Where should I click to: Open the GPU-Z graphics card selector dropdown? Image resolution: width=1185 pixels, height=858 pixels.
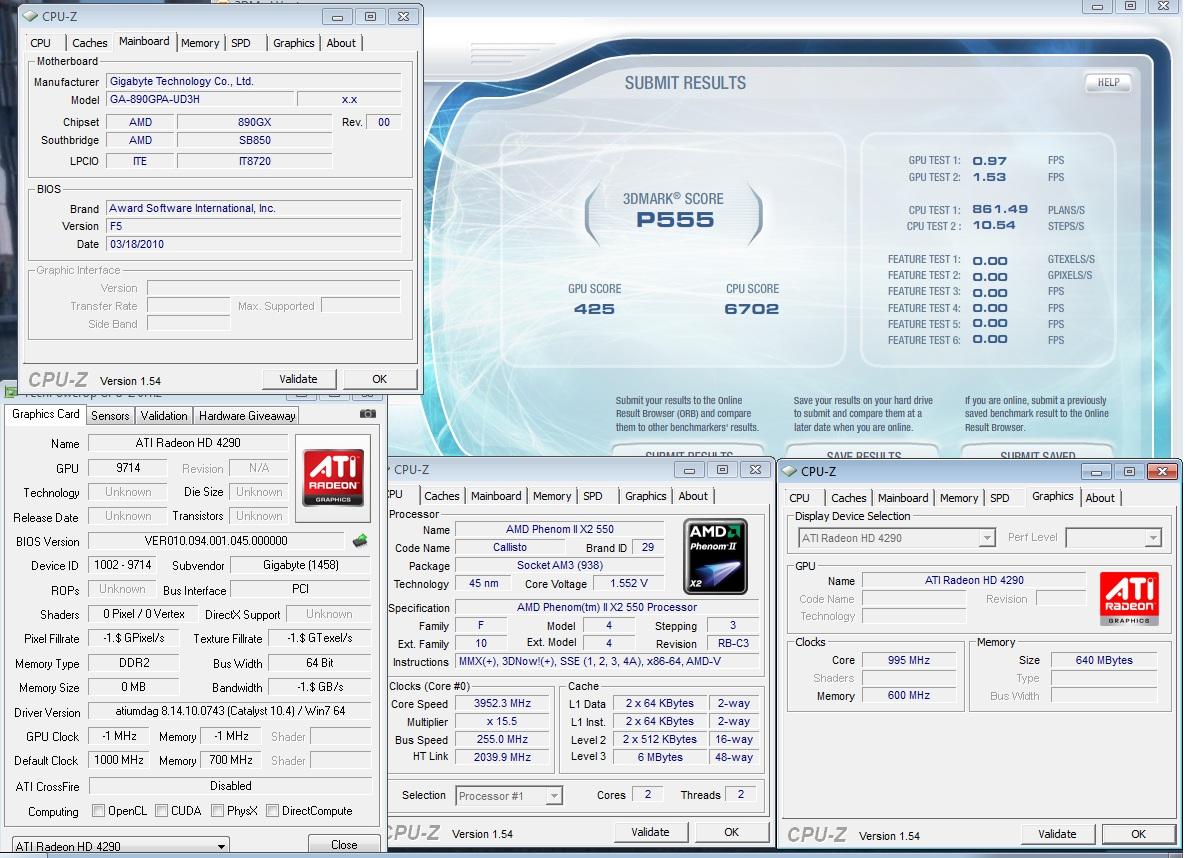click(221, 846)
